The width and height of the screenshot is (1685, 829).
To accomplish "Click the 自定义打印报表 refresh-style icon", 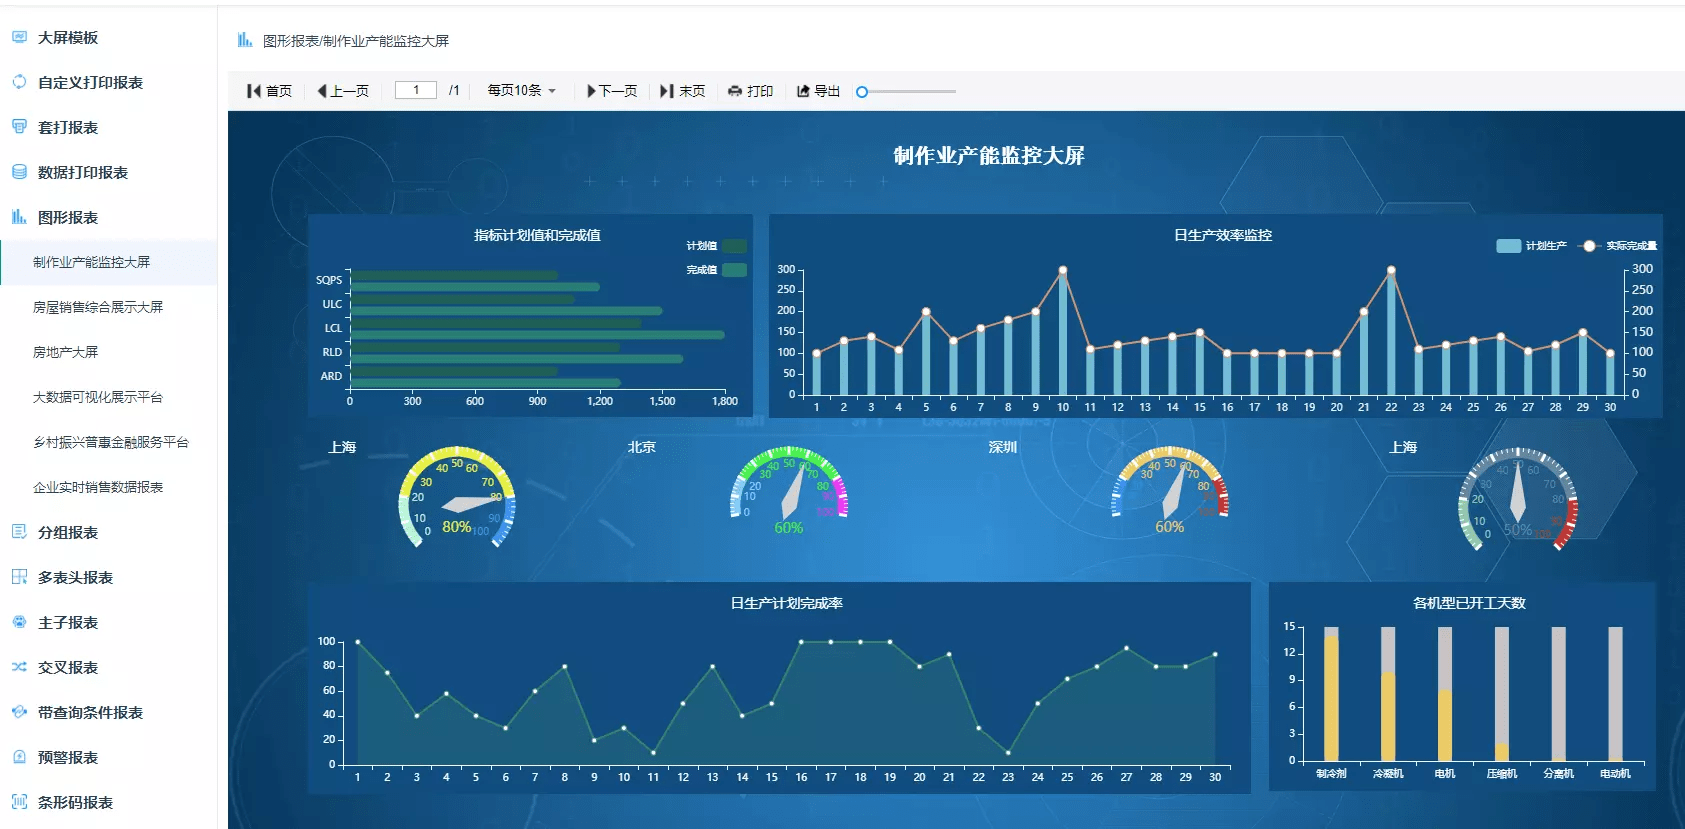I will click(x=19, y=82).
